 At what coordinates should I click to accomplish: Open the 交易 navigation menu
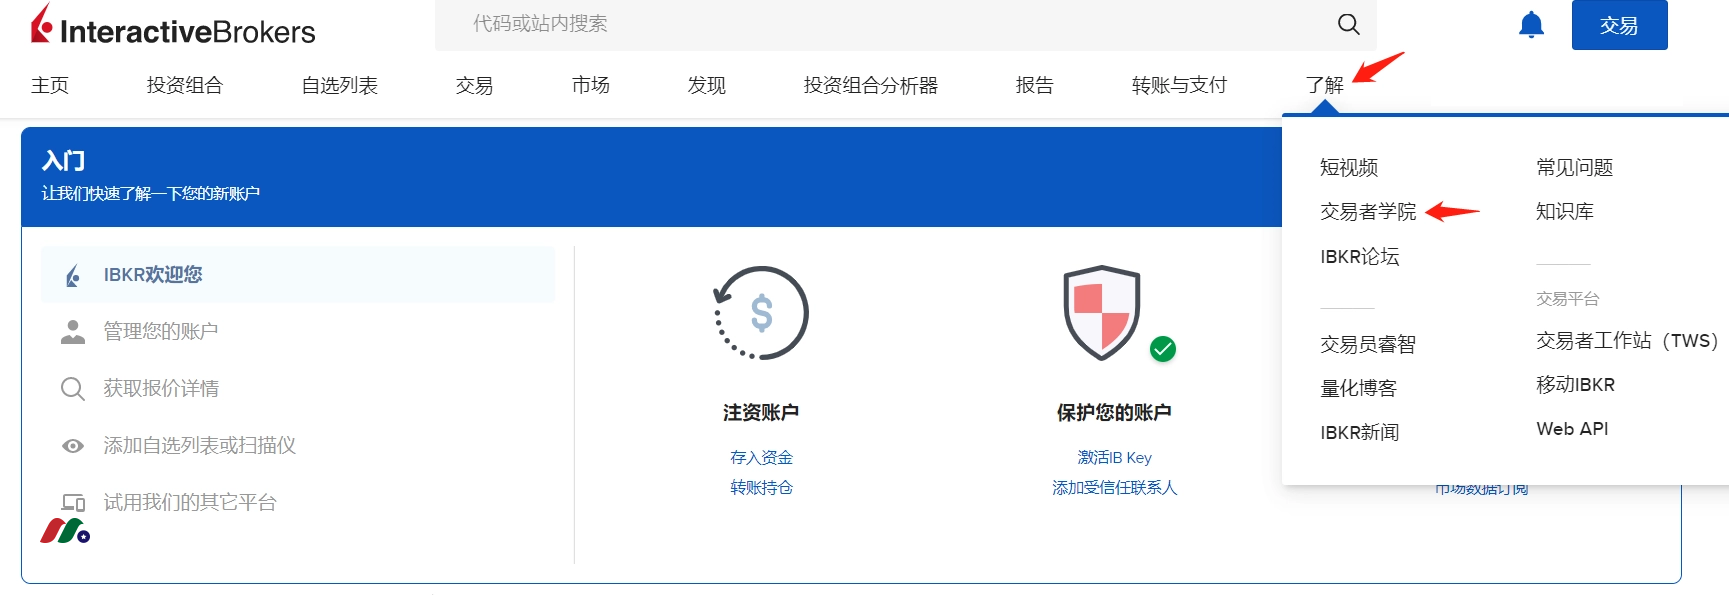(474, 86)
